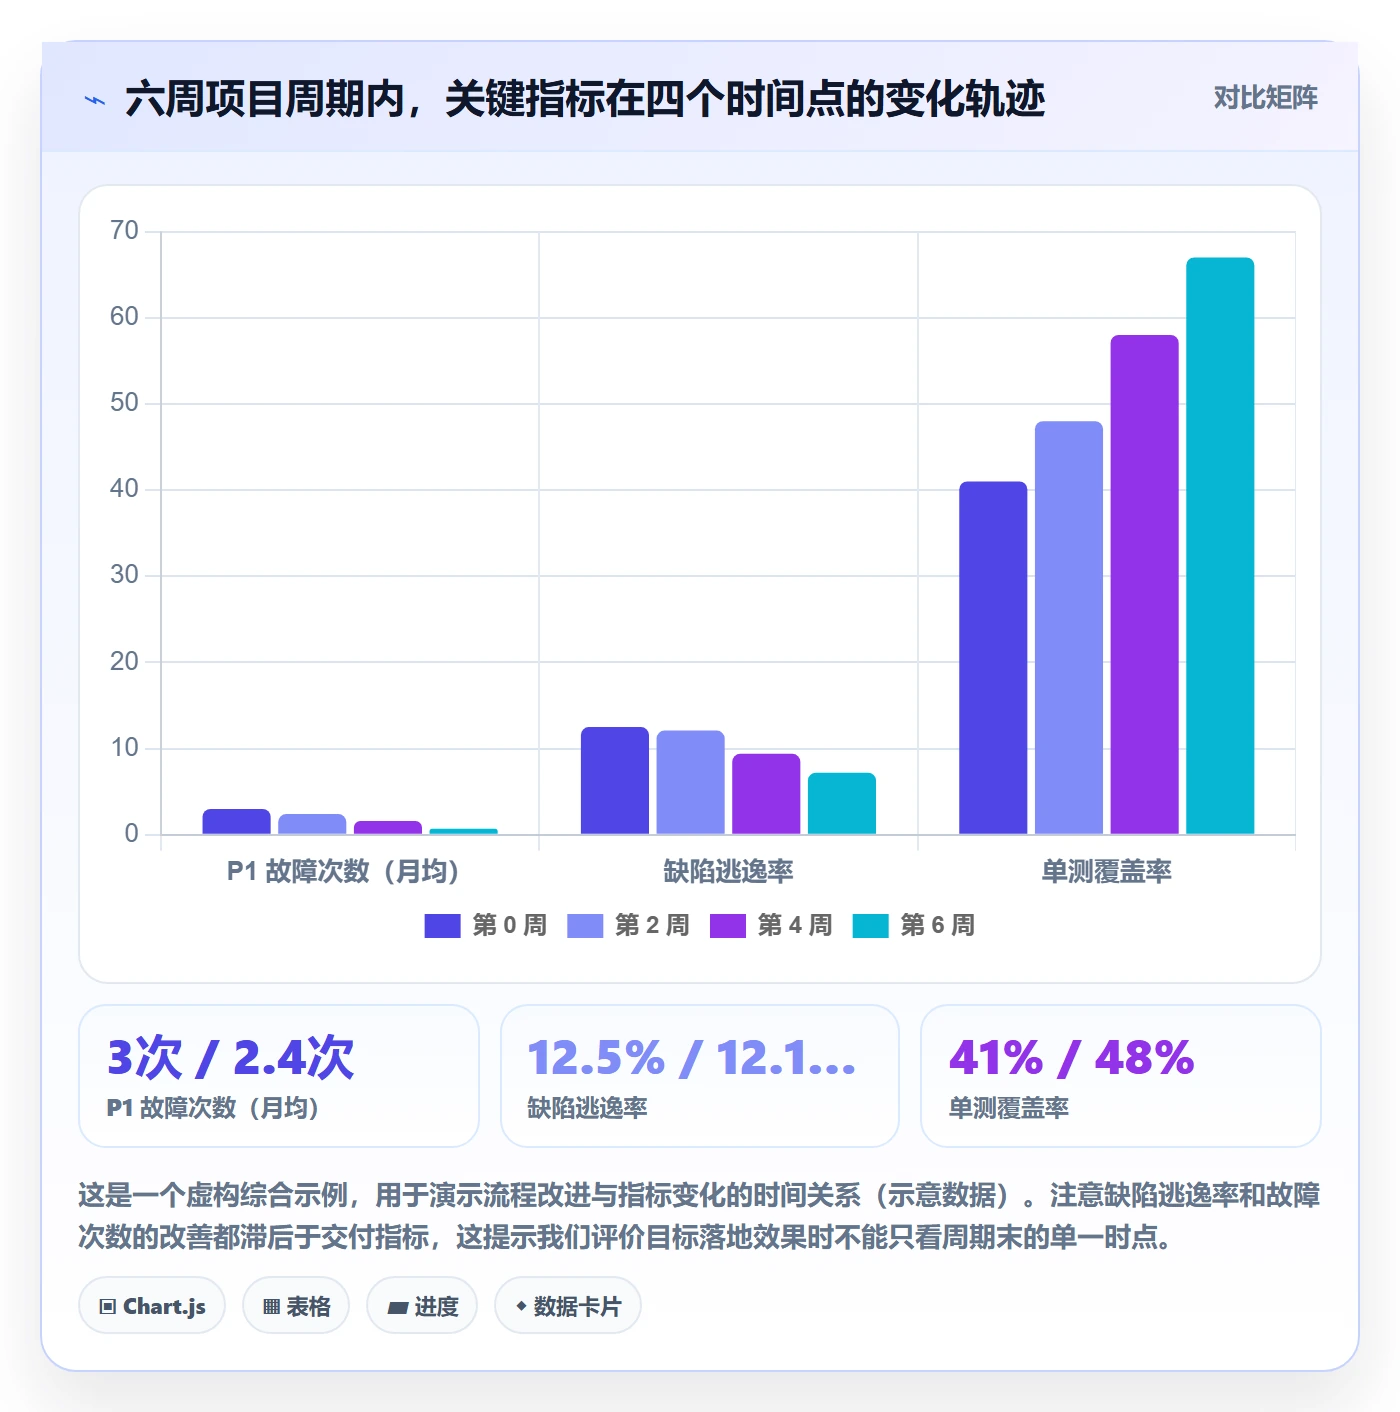
Task: Click the 第 4 周 bar in 单测覆盖率
Action: point(1144,585)
